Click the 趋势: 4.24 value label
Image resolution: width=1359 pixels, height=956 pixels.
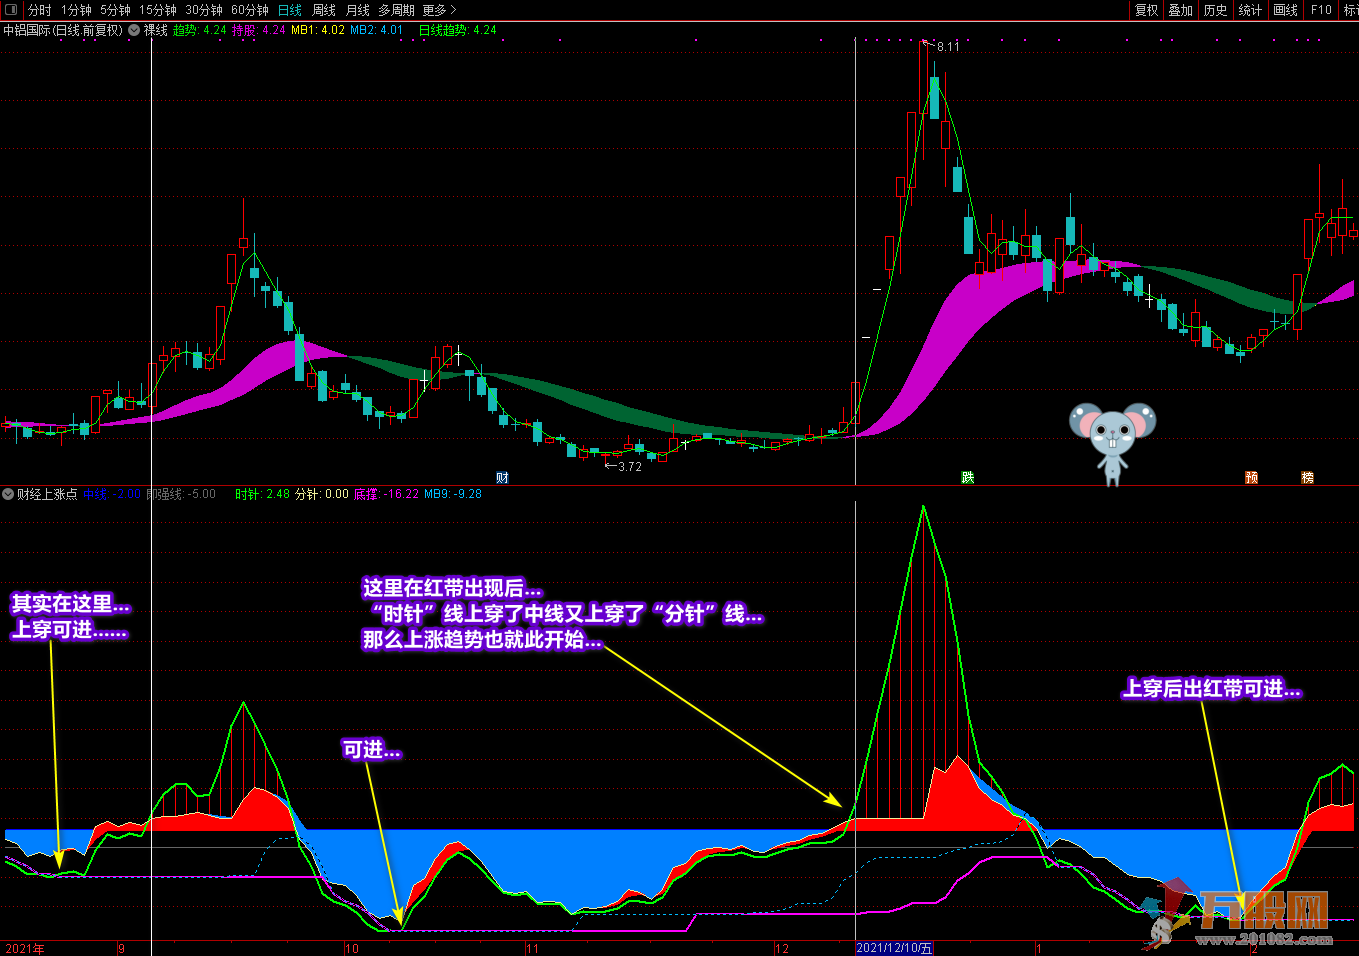(200, 30)
